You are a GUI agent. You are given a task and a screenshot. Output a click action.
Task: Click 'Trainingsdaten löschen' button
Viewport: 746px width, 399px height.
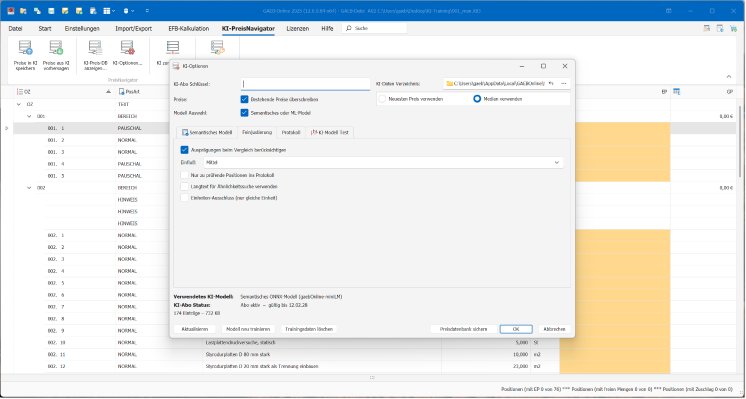tap(309, 329)
